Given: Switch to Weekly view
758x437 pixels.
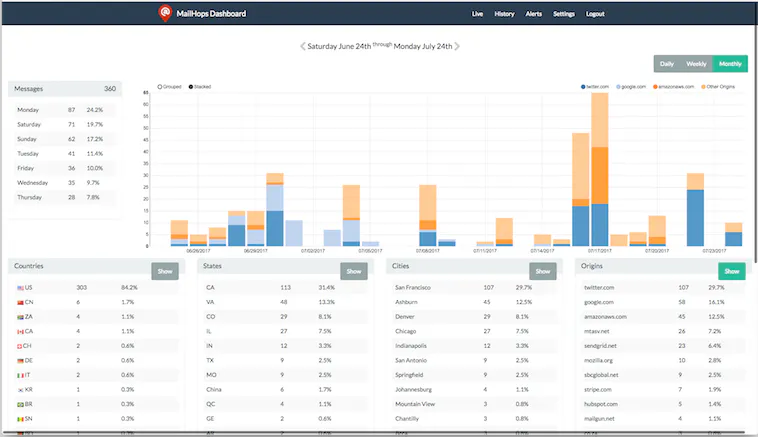Looking at the screenshot, I should (696, 64).
